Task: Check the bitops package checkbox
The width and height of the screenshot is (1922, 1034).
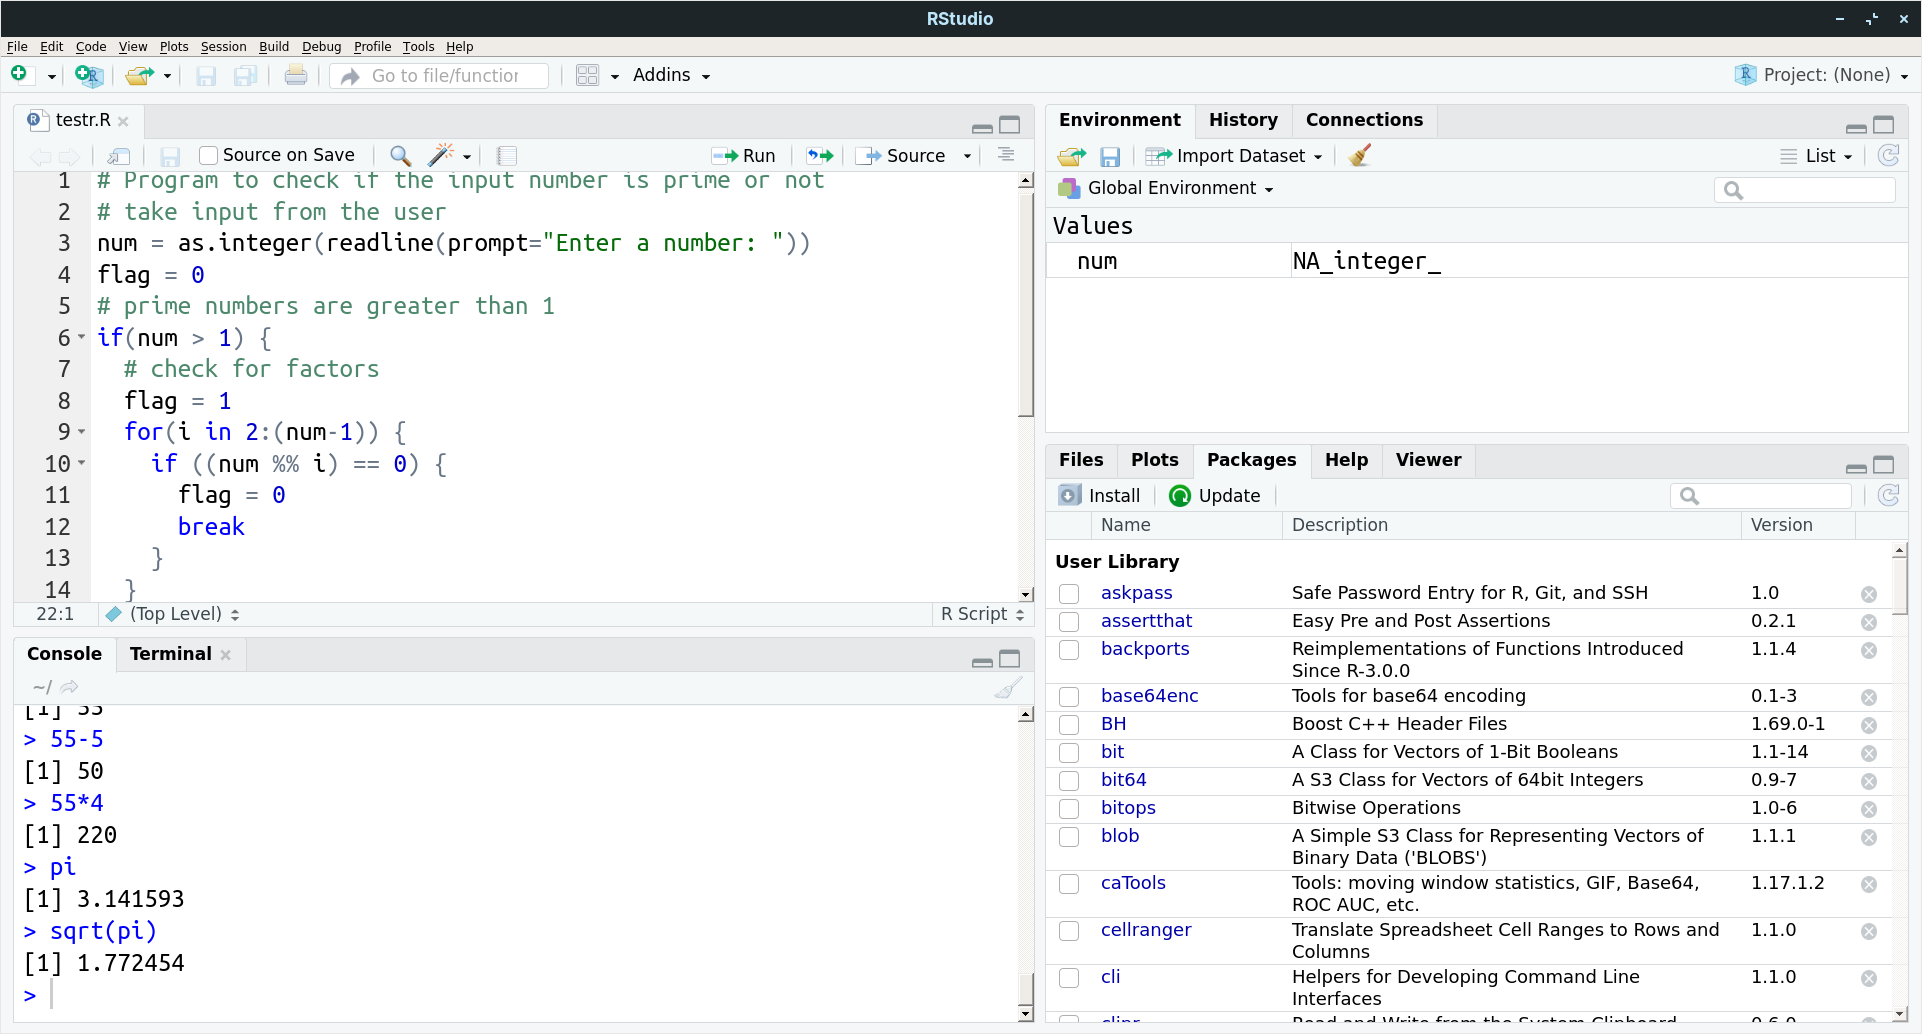Action: (1069, 809)
